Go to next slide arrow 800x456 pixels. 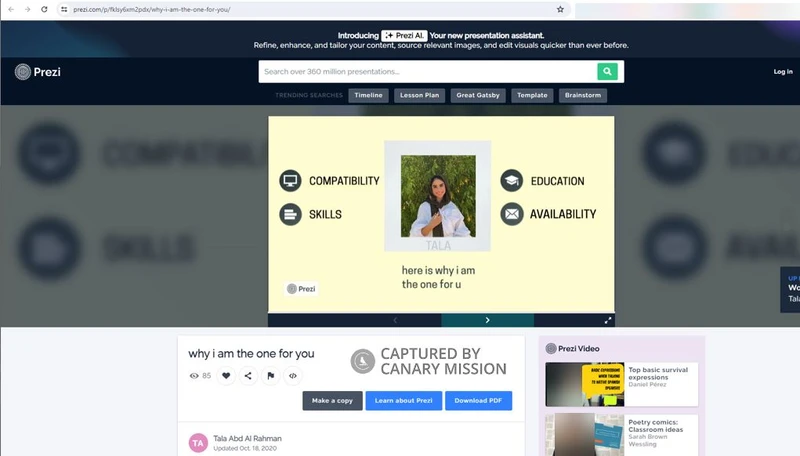[x=487, y=320]
